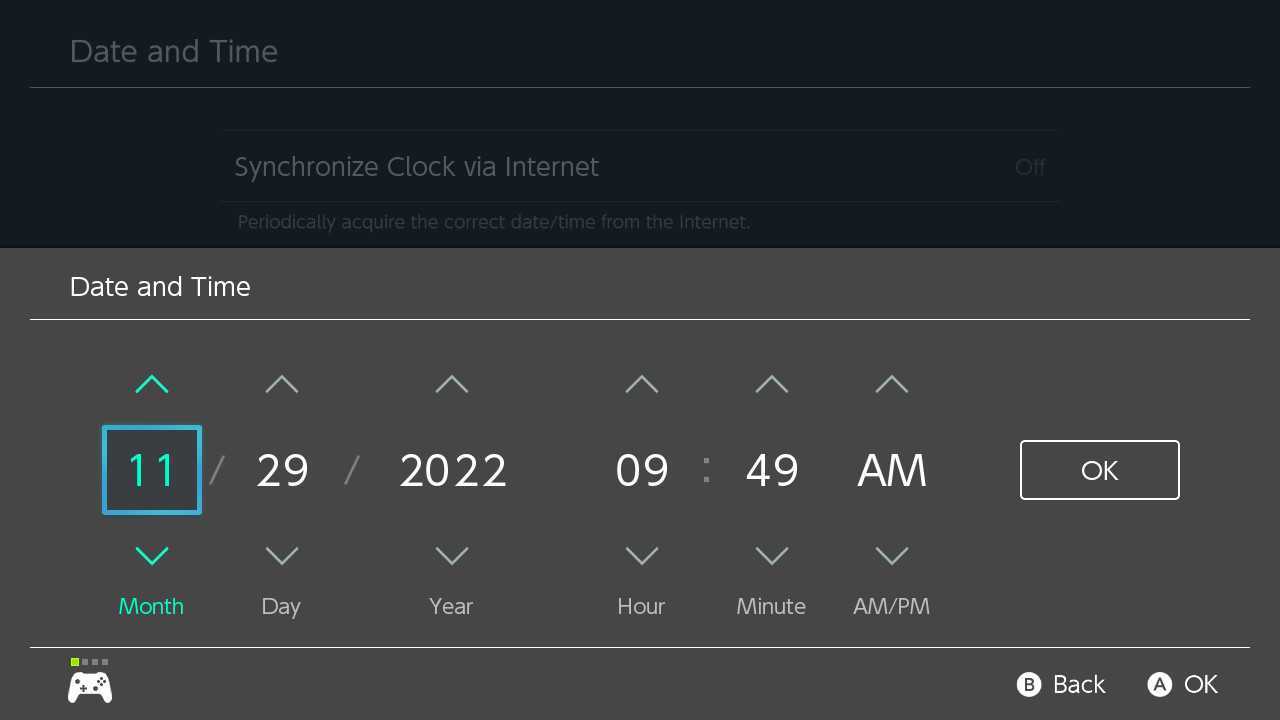Screen dimensions: 1280x720
Task: Decrement the Minute with down chevron
Action: [772, 556]
